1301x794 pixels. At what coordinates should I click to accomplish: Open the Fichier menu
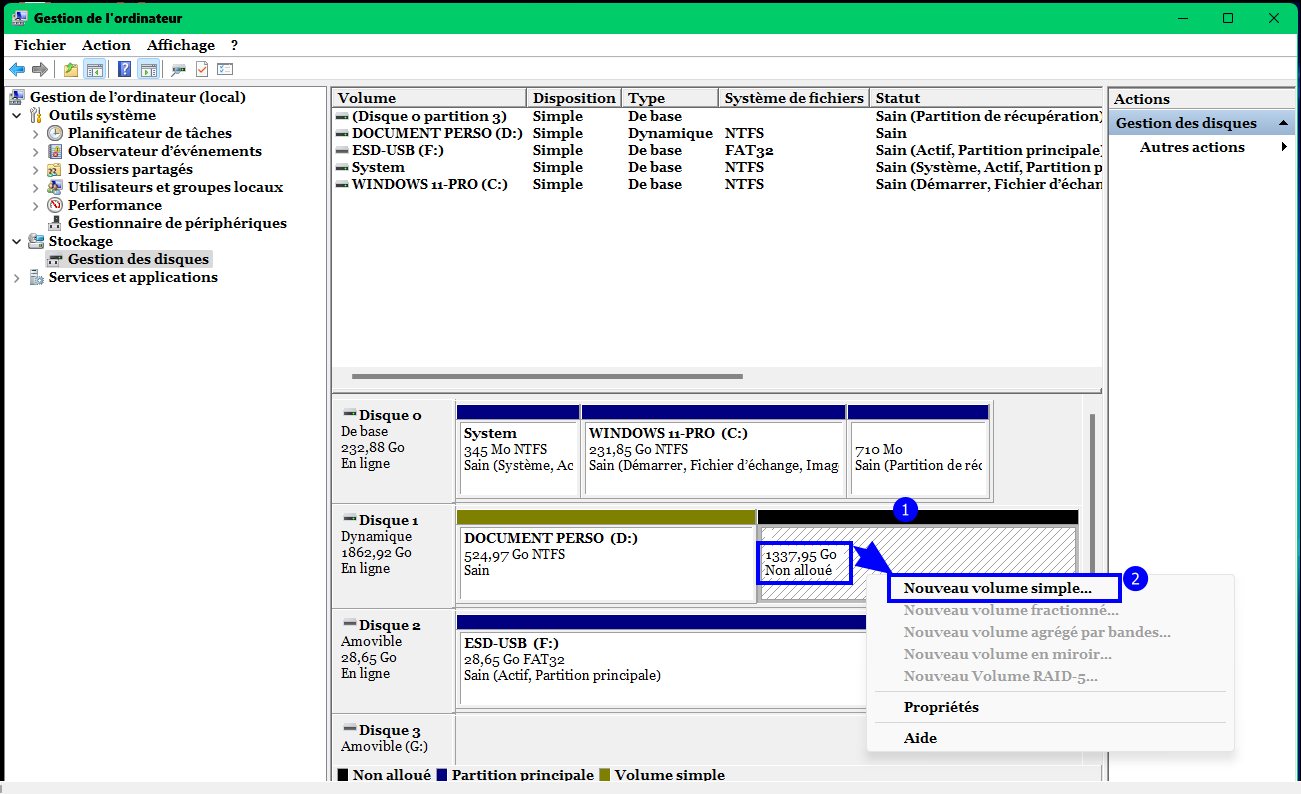(x=40, y=45)
